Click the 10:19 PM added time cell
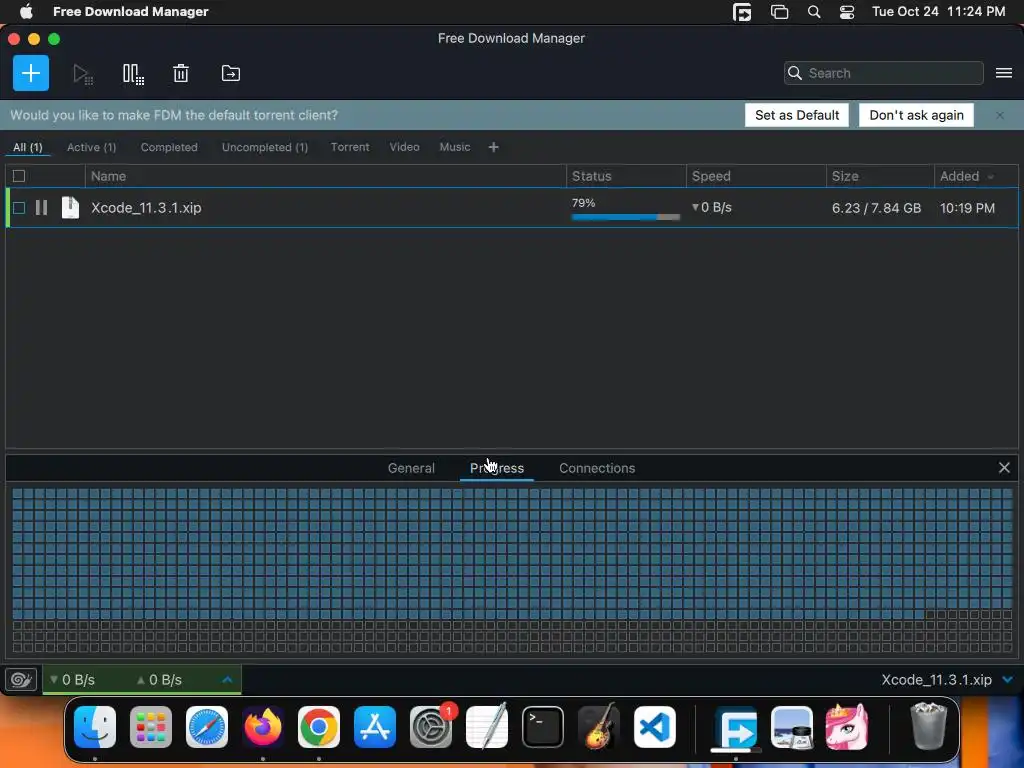Viewport: 1024px width, 768px height. 967,208
